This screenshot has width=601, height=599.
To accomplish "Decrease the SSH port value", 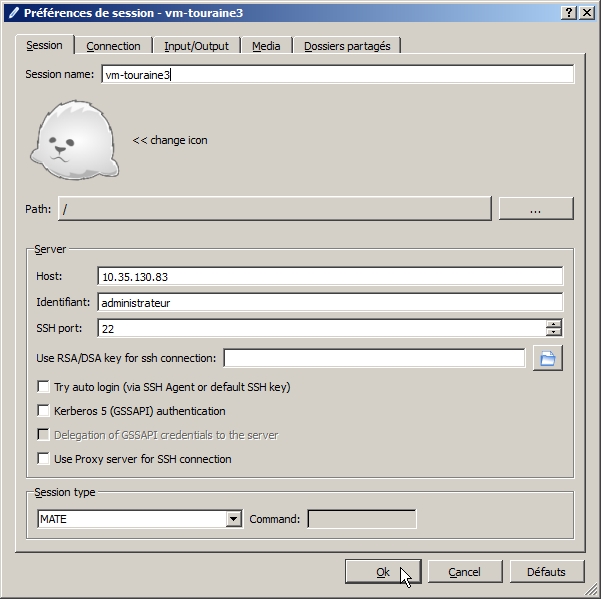I will pyautogui.click(x=554, y=332).
